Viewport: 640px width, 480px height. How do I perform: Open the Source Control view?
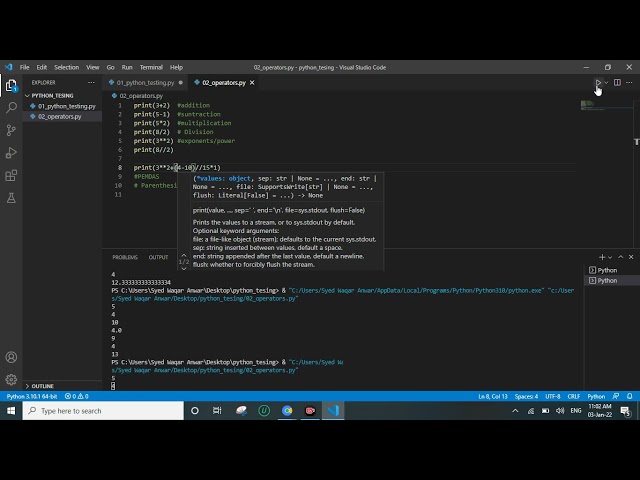coord(11,130)
